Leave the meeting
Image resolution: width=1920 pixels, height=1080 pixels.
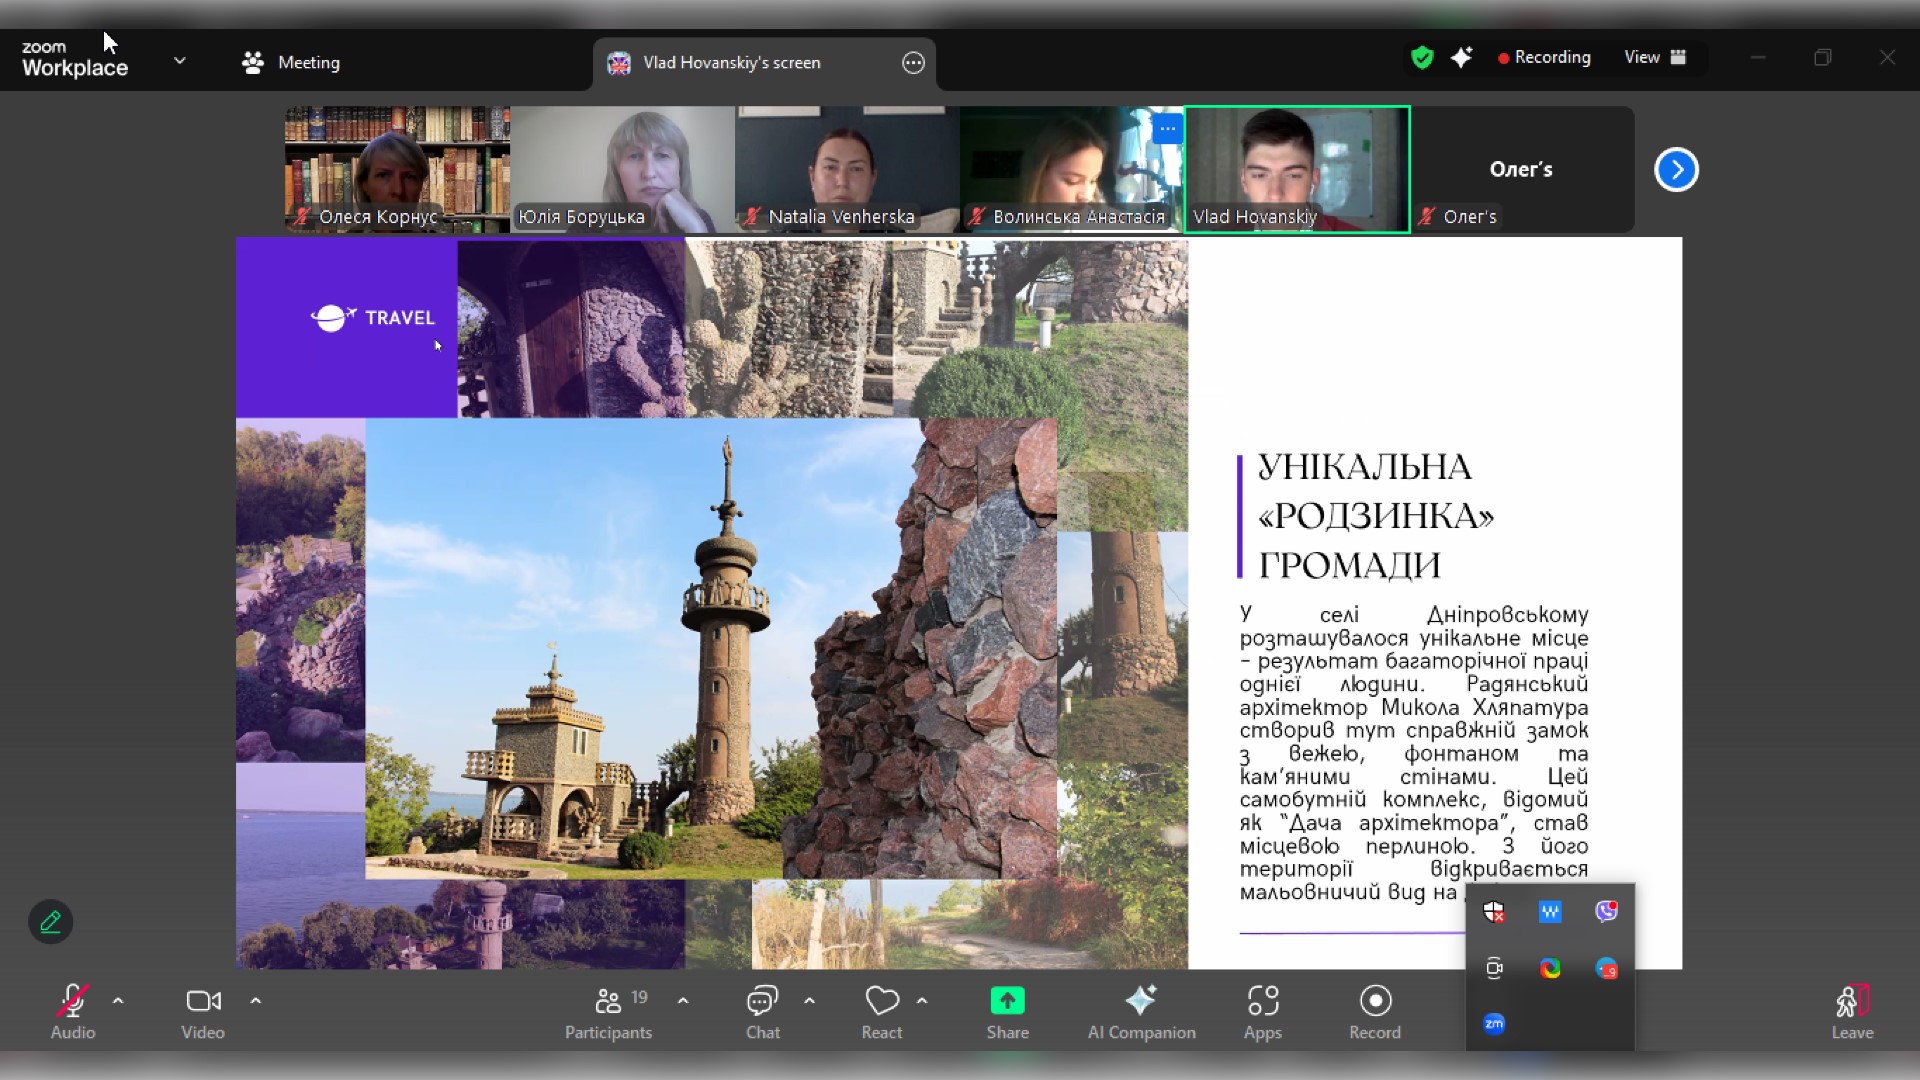pos(1852,1011)
